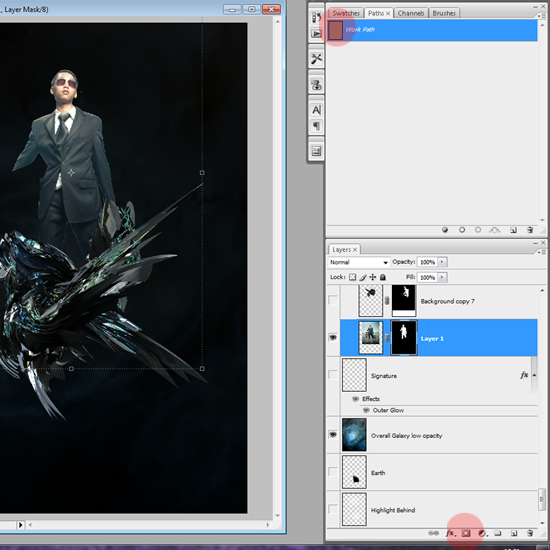Switch to the Brushes tab
Viewport: 550px width, 550px height.
[x=444, y=13]
